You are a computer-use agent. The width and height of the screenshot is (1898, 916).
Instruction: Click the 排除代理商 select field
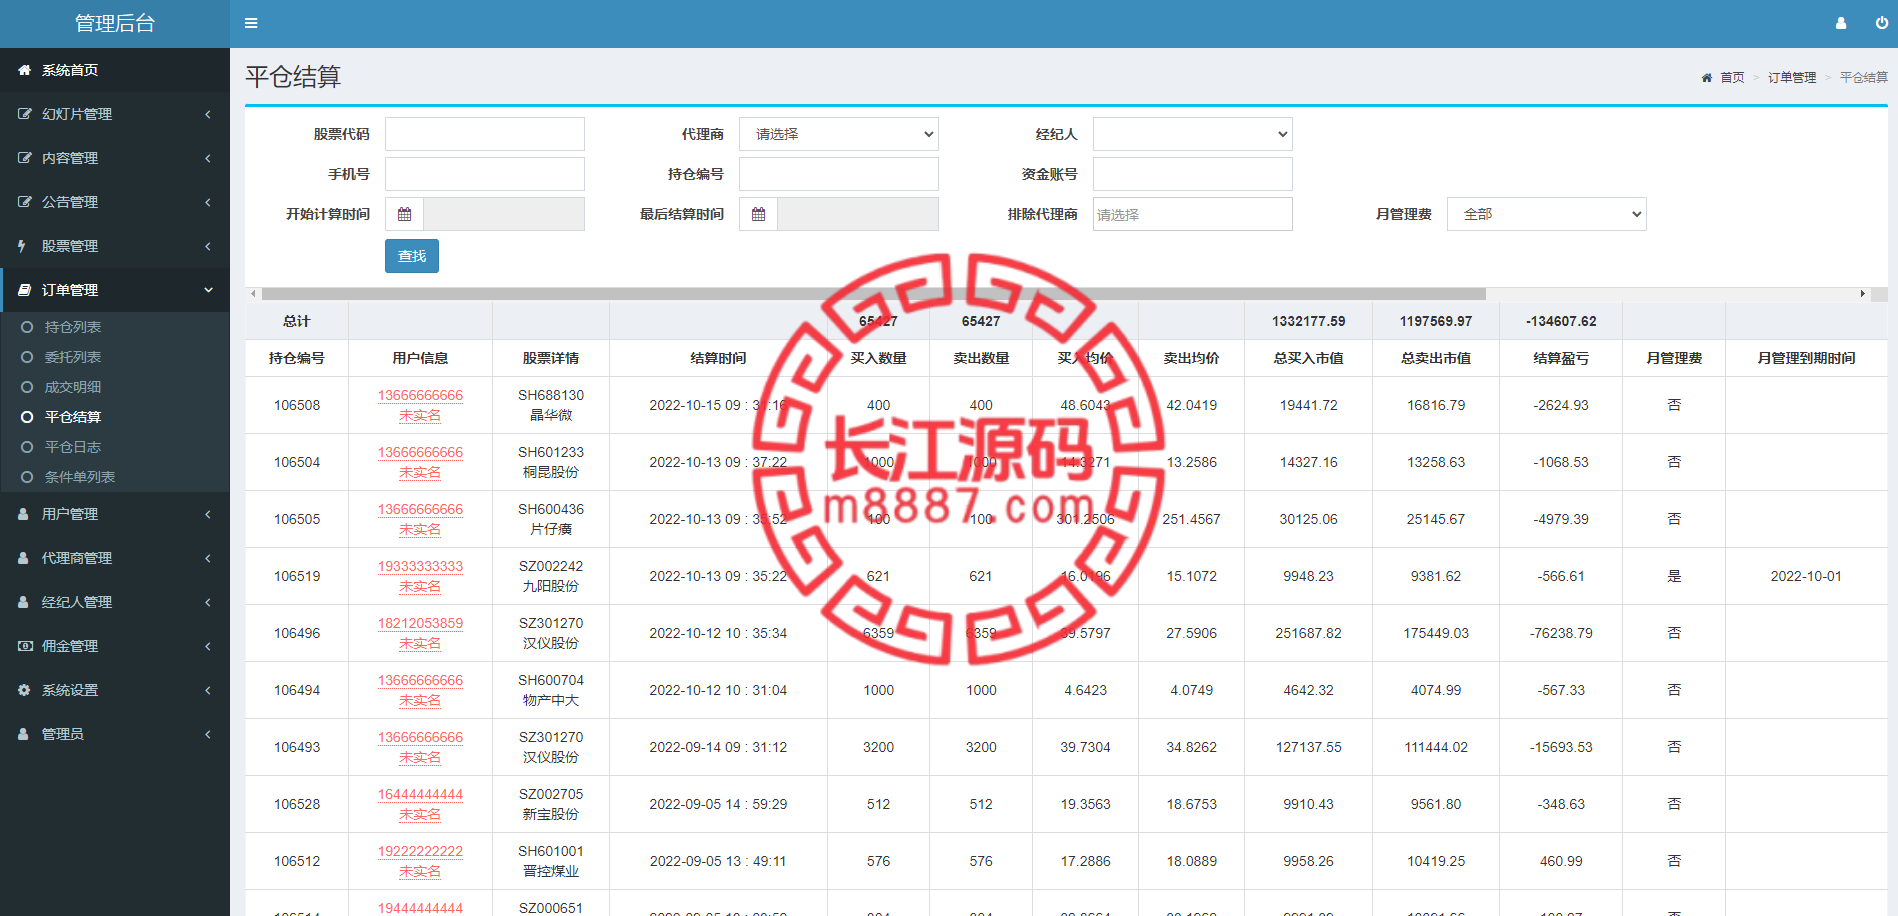(1193, 214)
